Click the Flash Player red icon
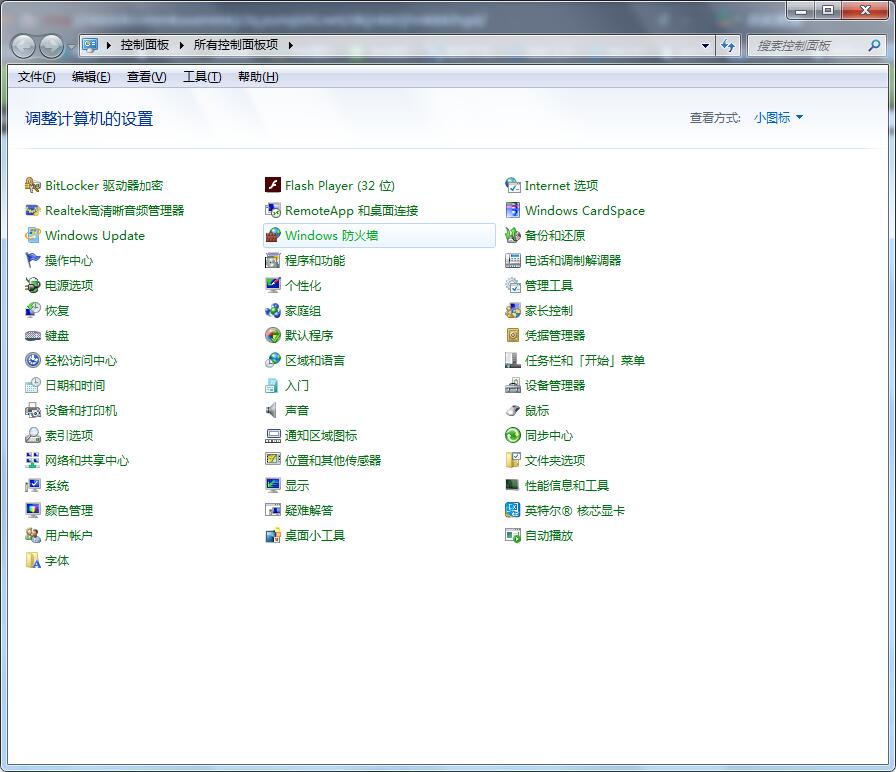The image size is (896, 772). (273, 185)
